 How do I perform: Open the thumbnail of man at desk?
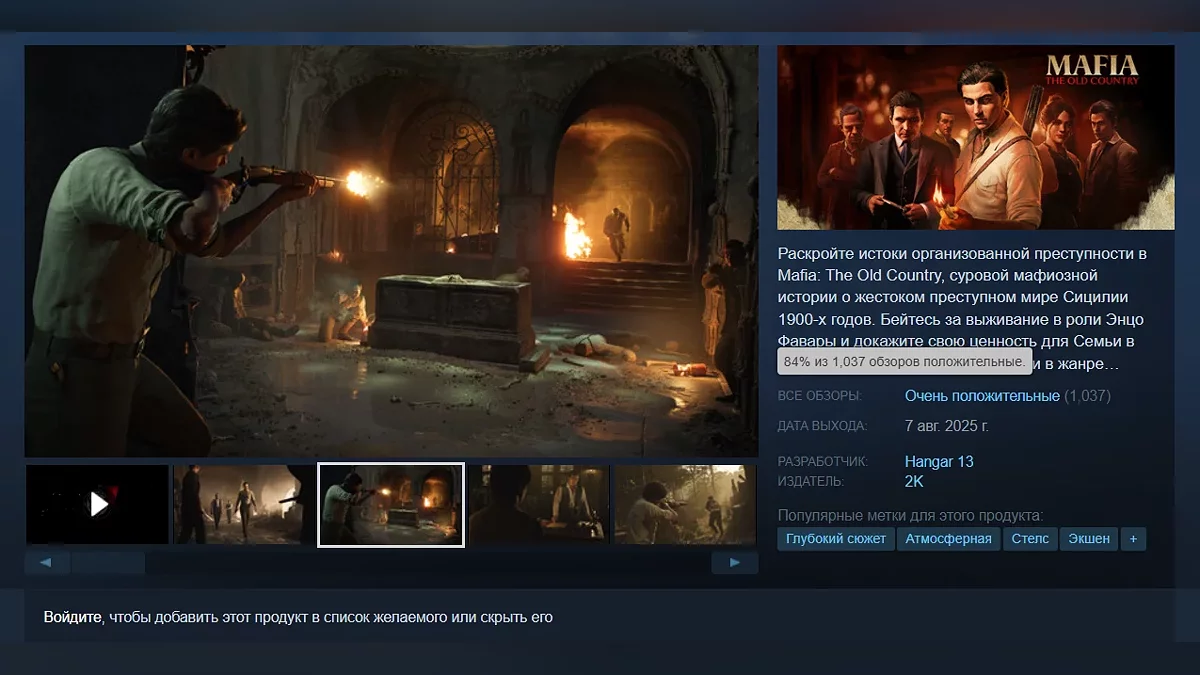coord(538,504)
